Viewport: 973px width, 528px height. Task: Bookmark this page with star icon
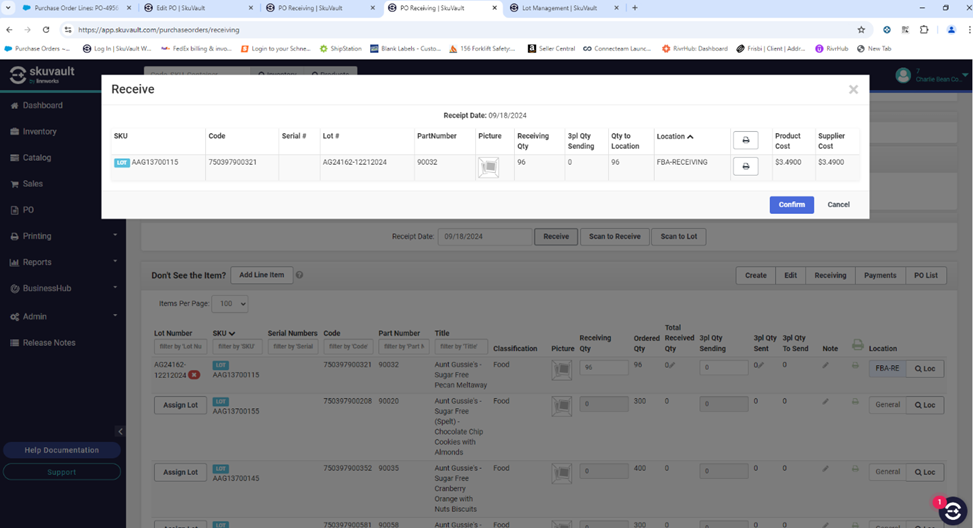click(861, 30)
